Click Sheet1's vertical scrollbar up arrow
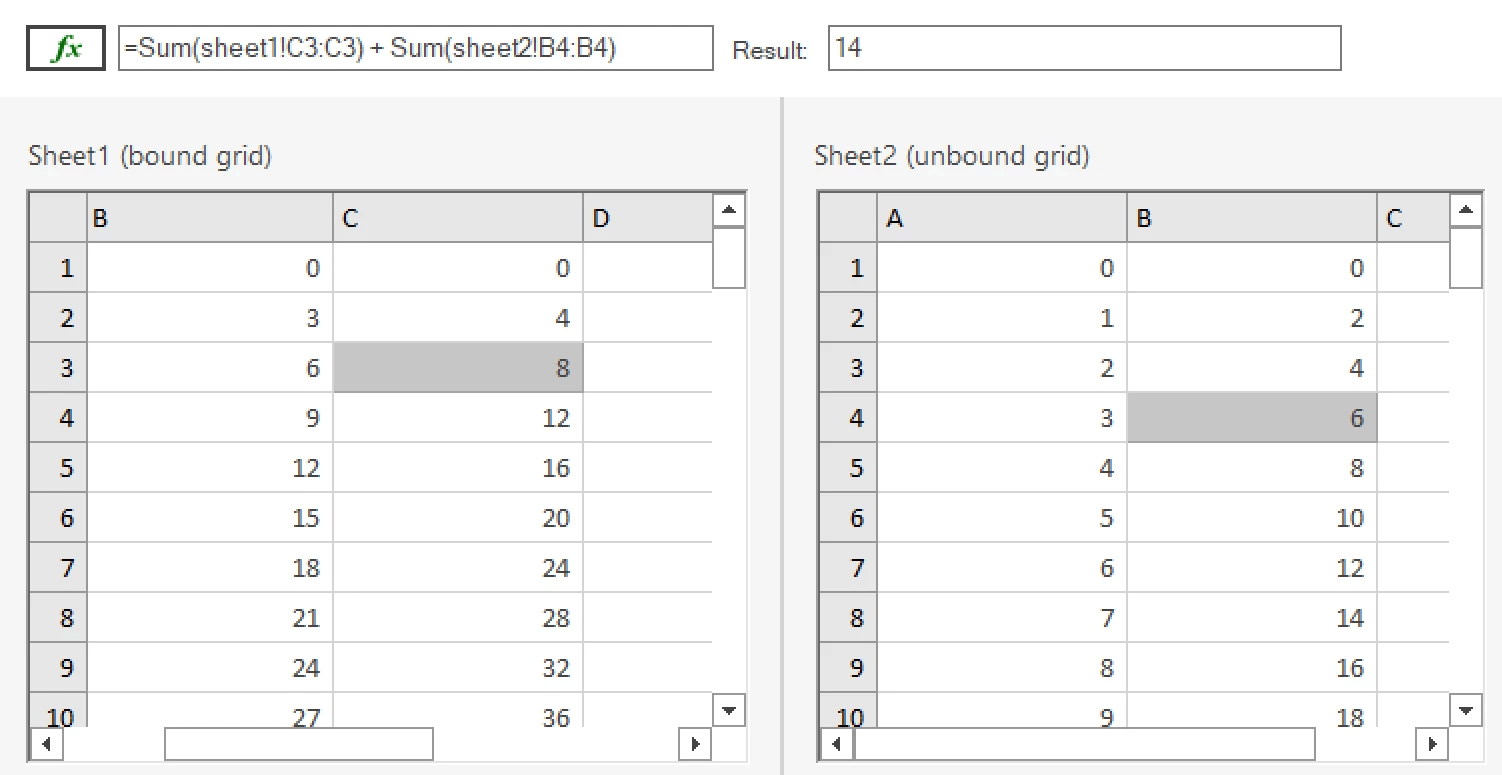The image size is (1502, 775). 729,208
